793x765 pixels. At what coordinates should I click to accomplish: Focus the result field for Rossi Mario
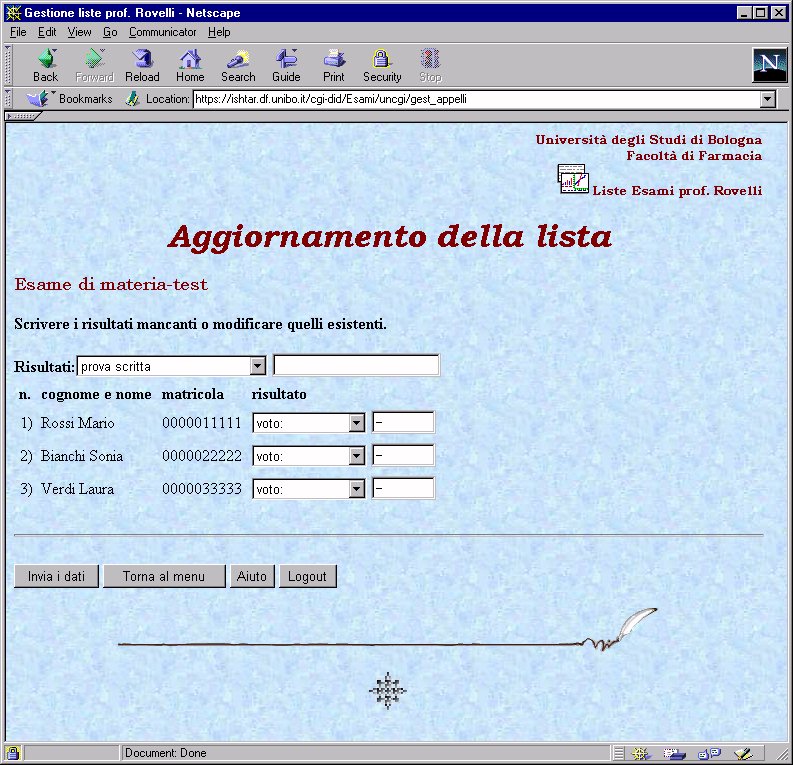[403, 422]
